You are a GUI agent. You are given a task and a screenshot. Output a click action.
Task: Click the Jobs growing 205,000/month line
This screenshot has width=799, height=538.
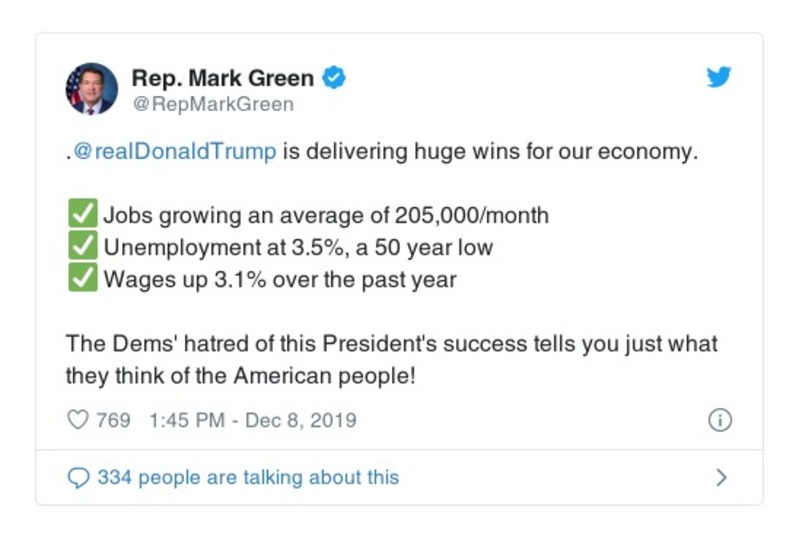click(x=326, y=215)
